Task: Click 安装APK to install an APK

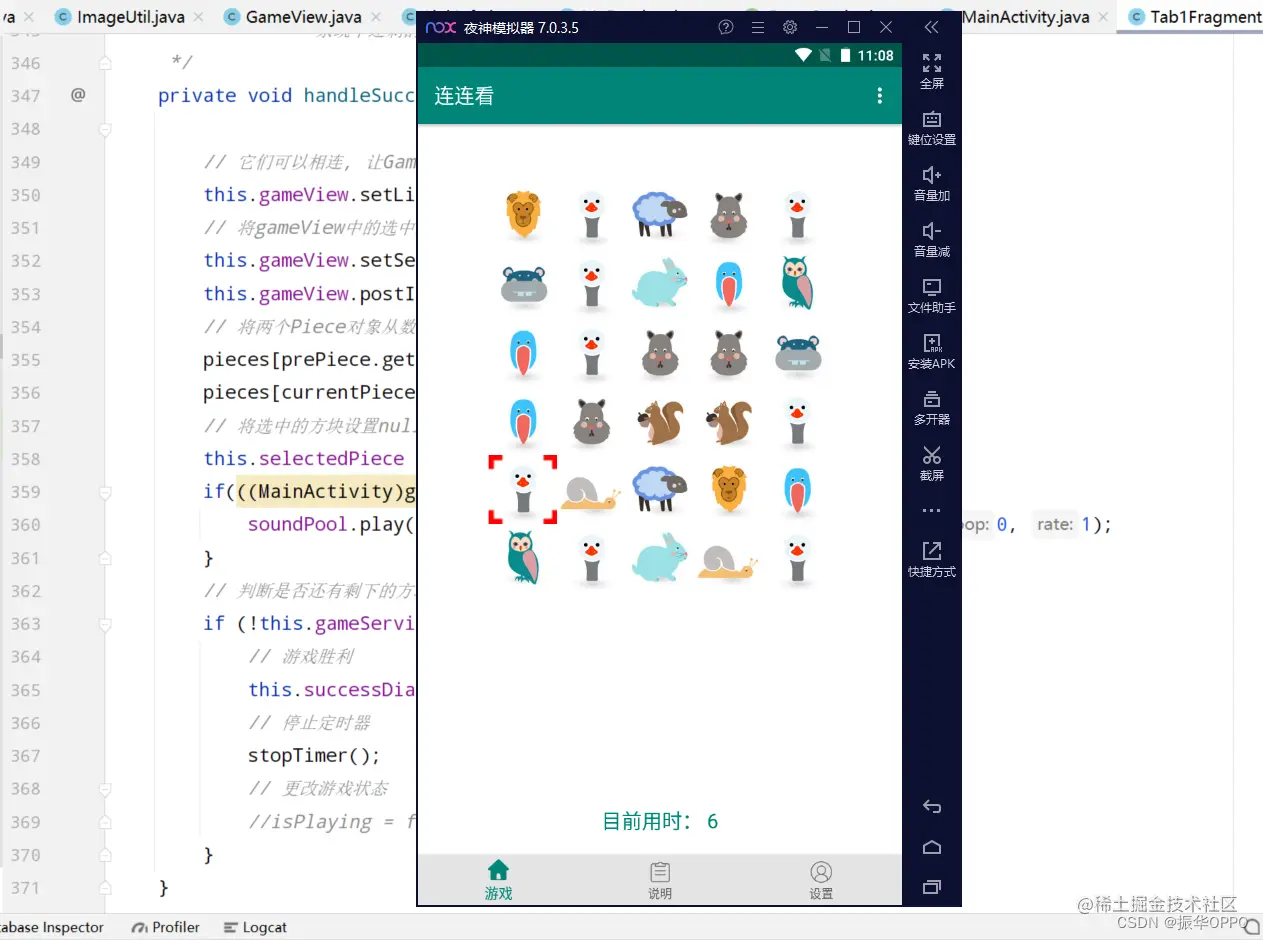Action: (931, 351)
